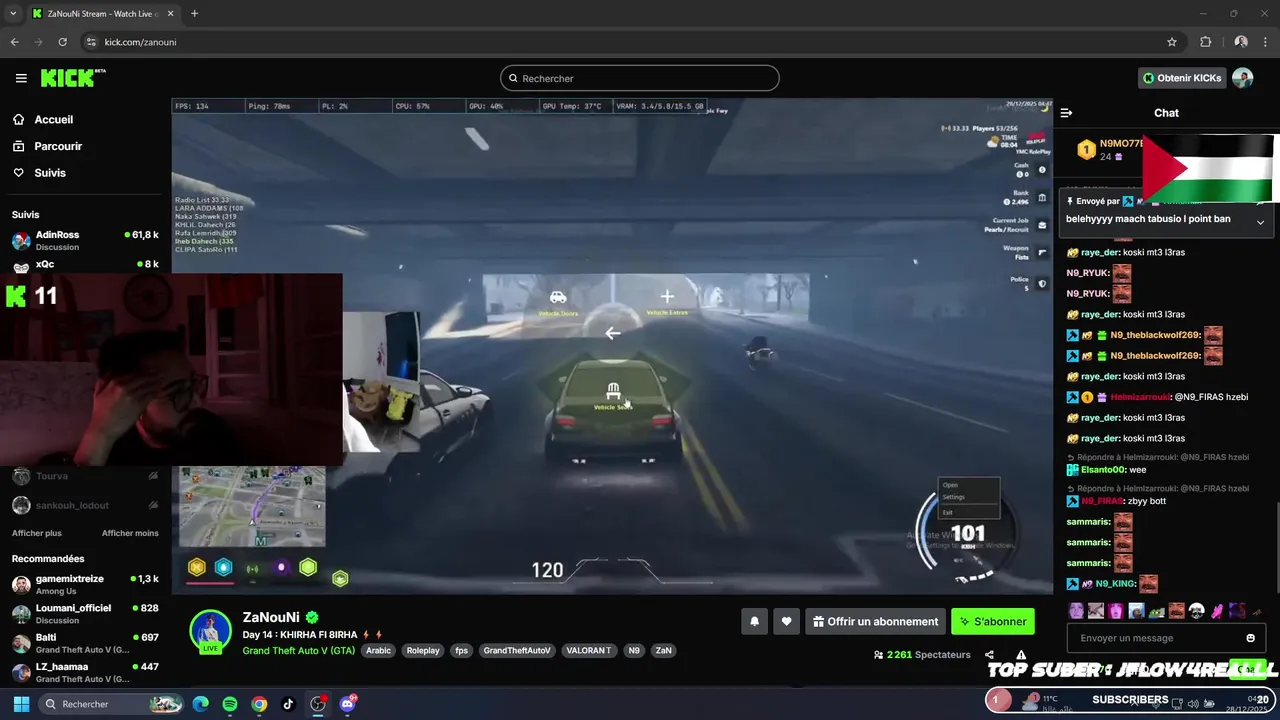The image size is (1280, 720).
Task: Click Obtenir KICKs button
Action: click(x=1182, y=78)
